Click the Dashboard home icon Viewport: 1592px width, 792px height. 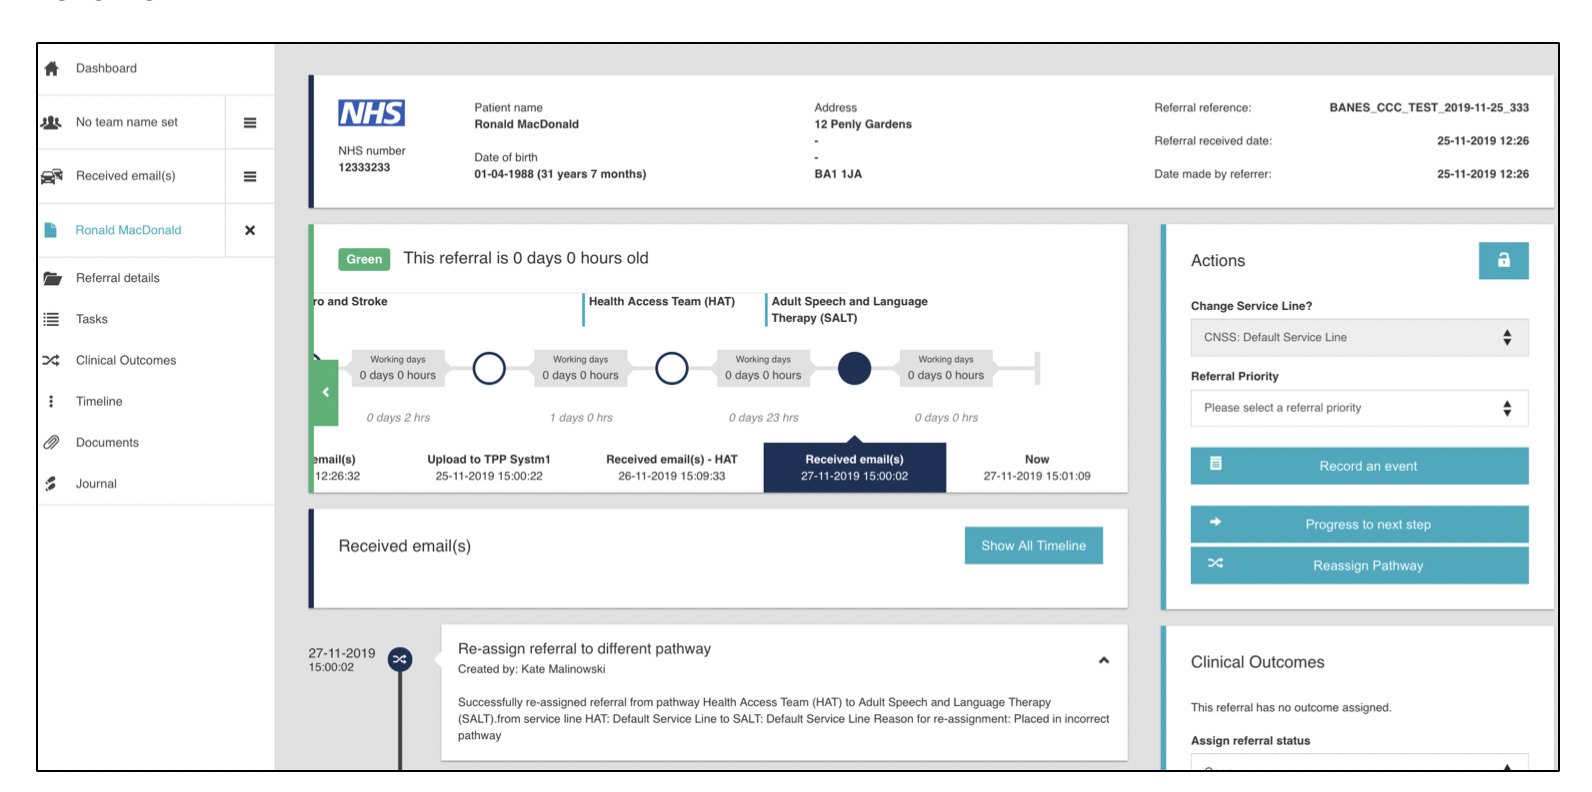(x=52, y=69)
